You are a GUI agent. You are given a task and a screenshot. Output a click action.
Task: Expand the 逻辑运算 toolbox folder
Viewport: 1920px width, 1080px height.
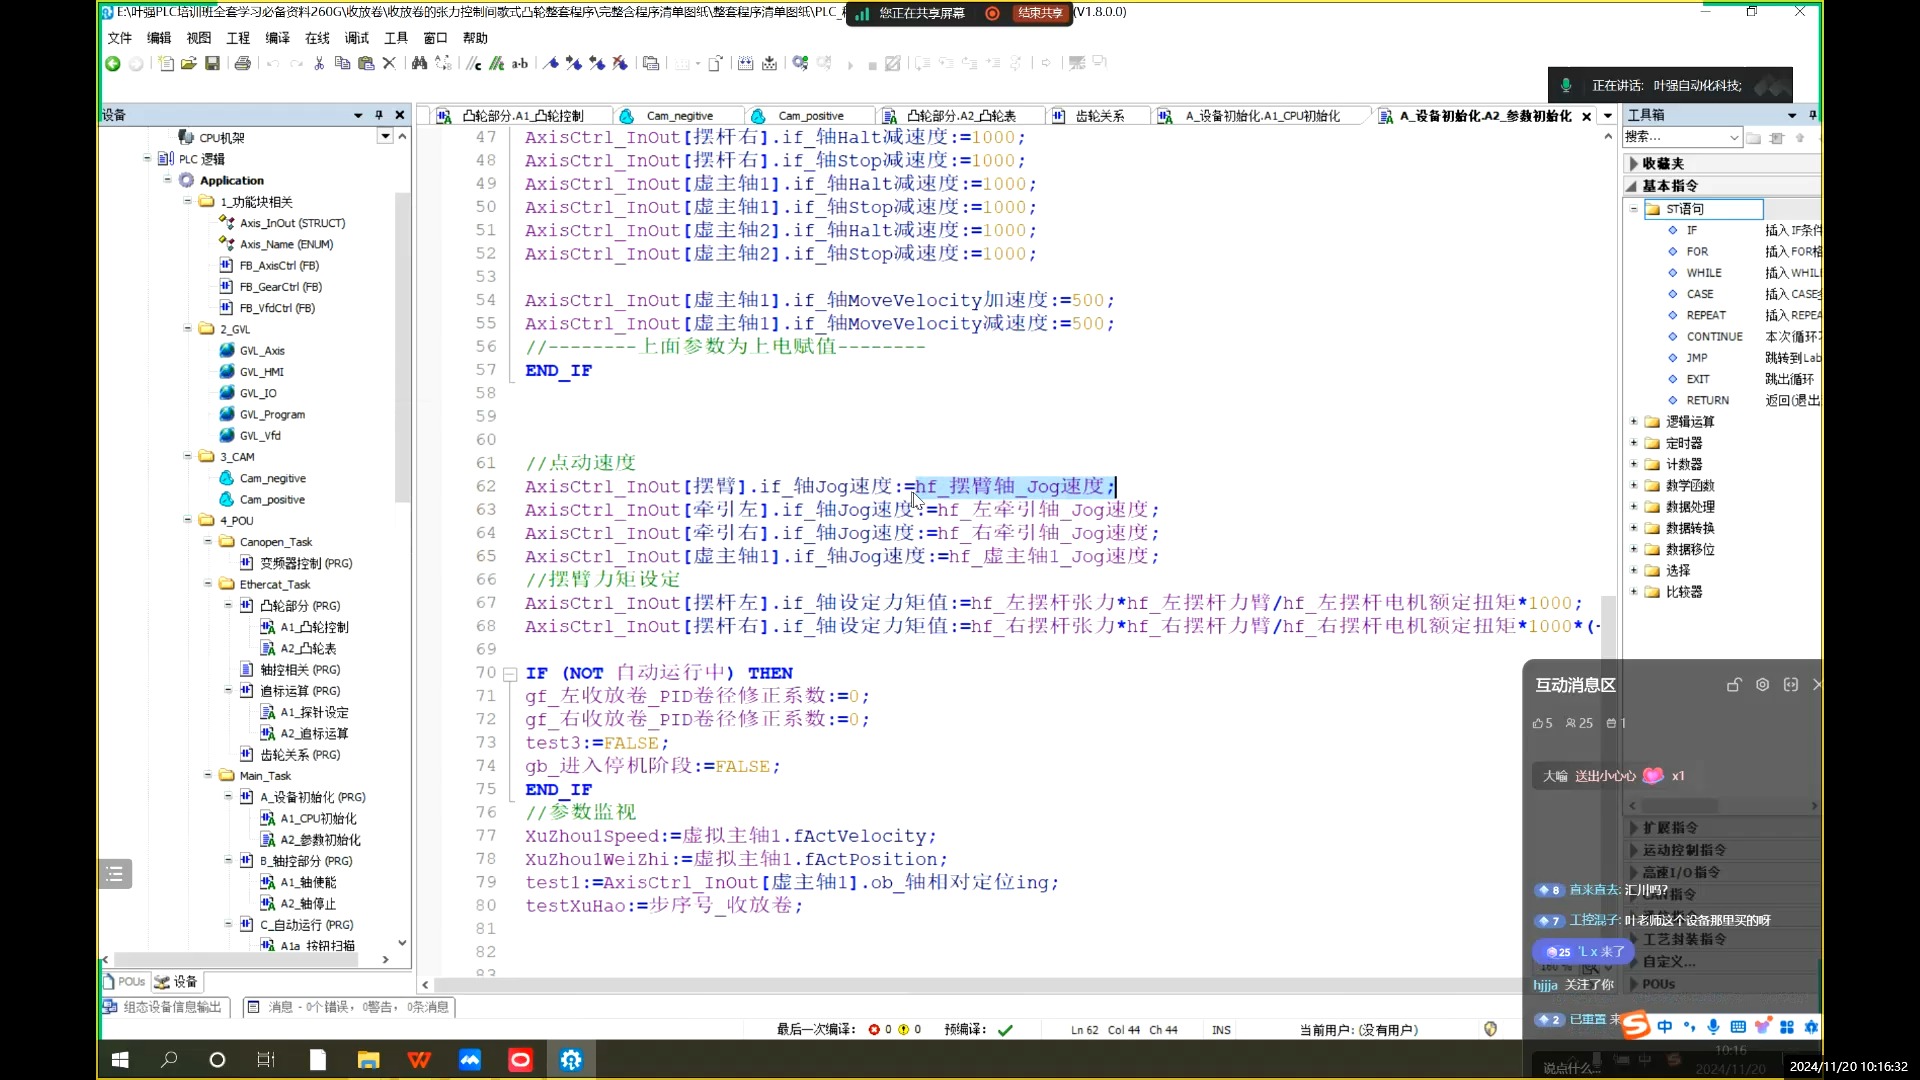point(1634,422)
